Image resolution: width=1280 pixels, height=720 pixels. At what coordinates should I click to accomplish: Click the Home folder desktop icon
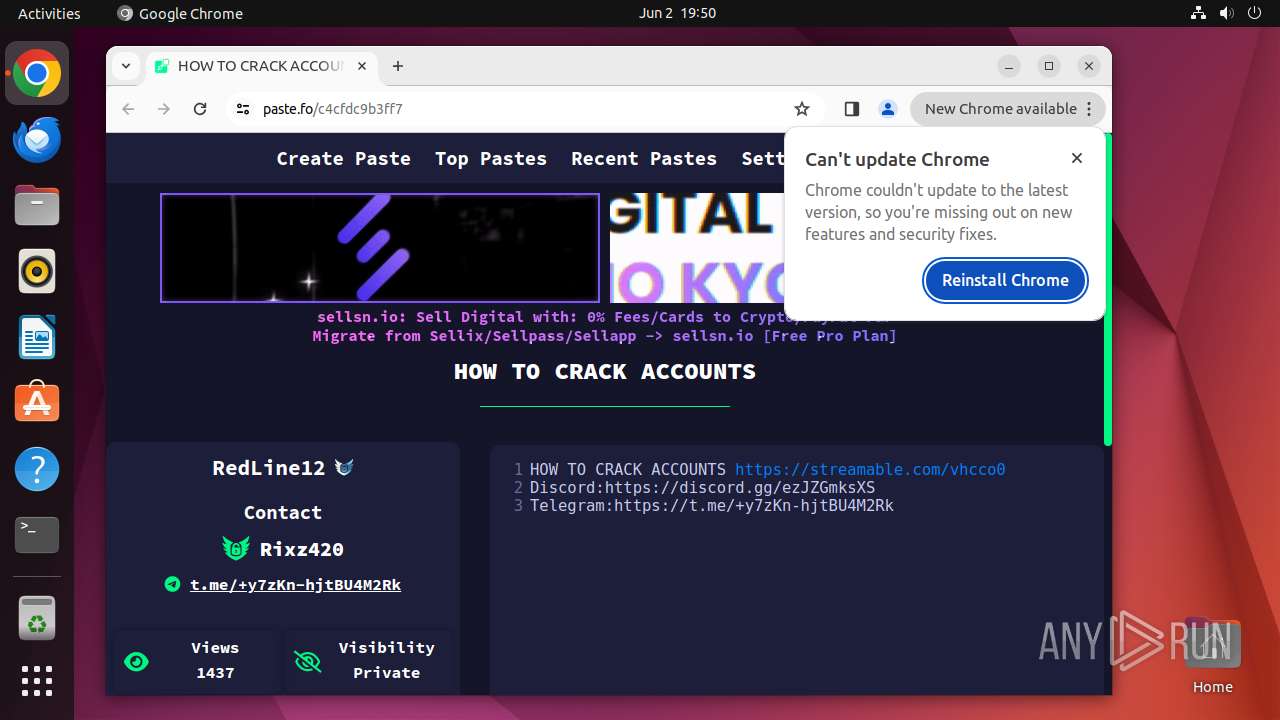tap(1212, 656)
